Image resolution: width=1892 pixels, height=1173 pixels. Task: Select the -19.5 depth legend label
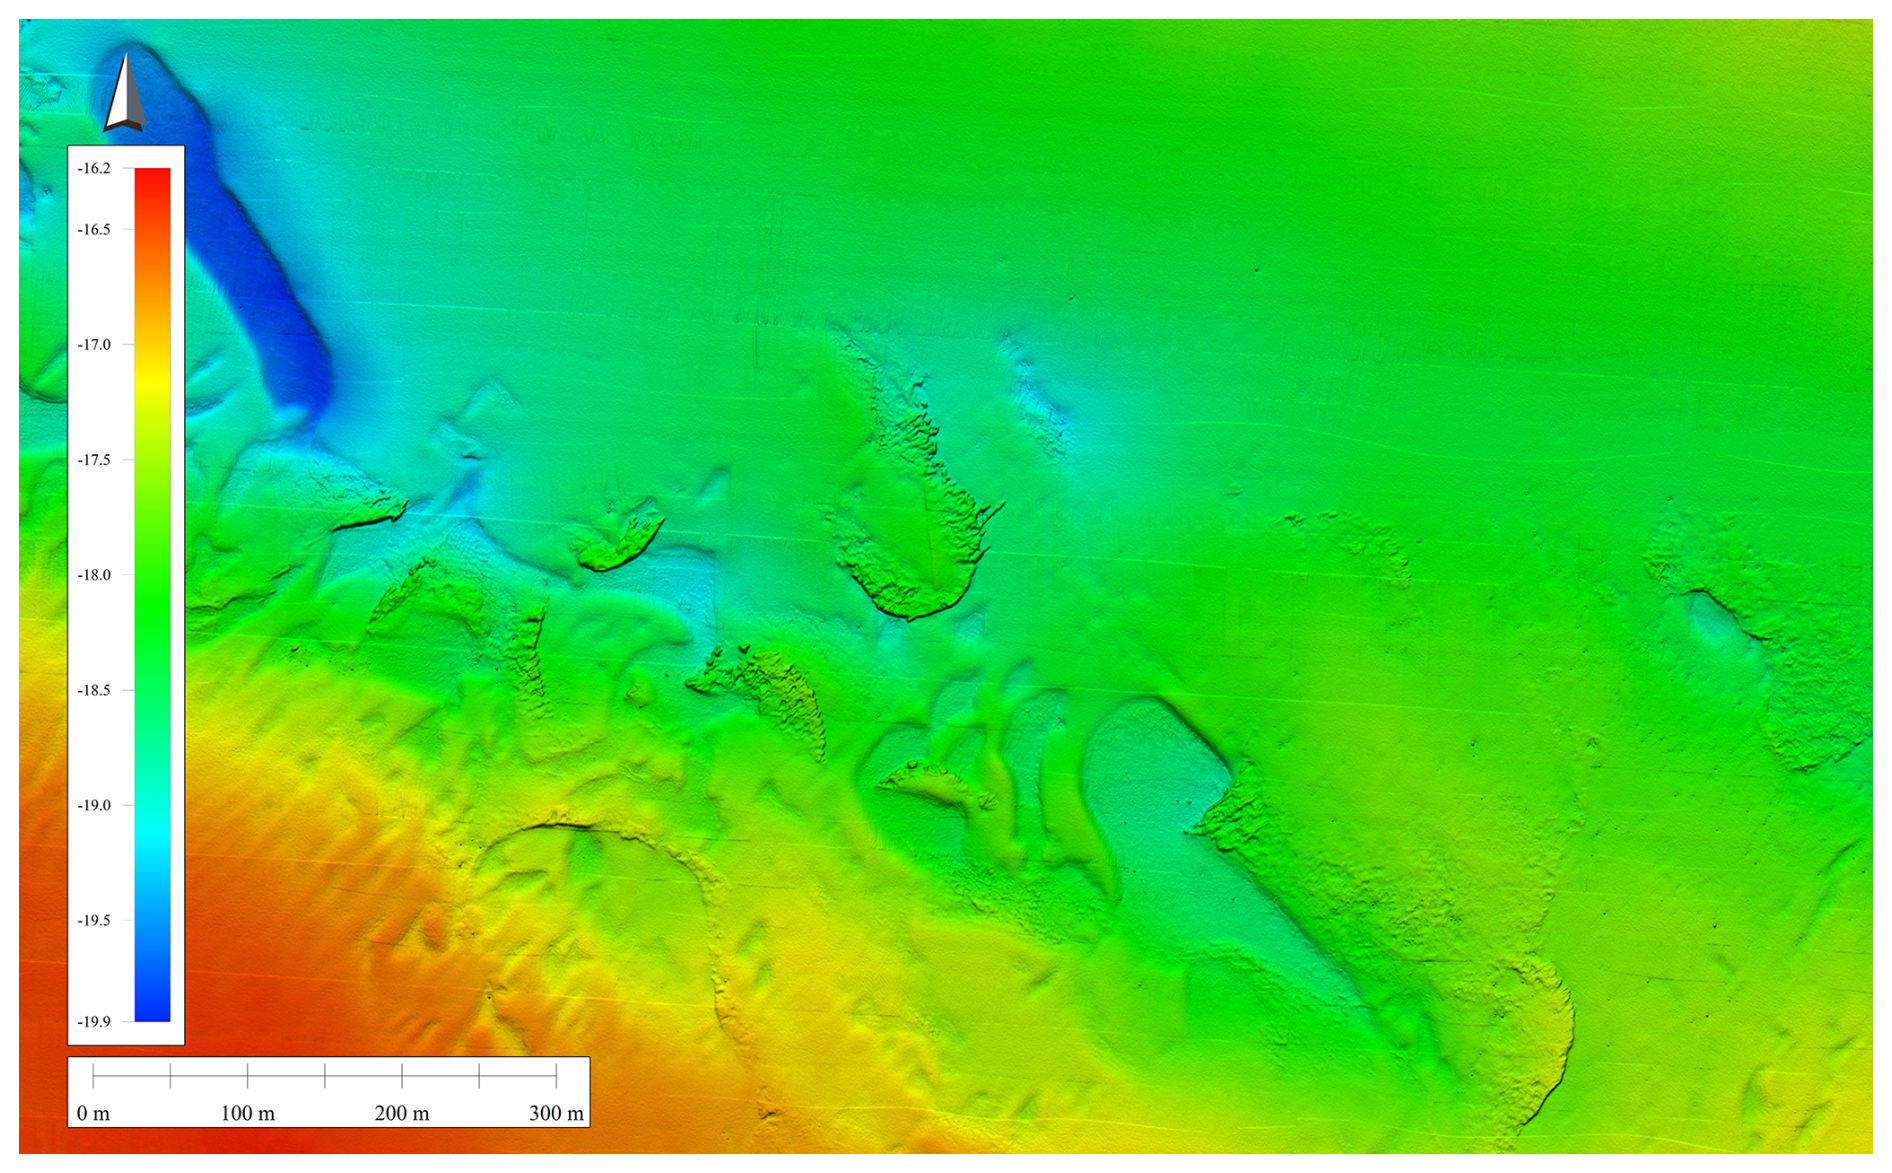point(94,920)
